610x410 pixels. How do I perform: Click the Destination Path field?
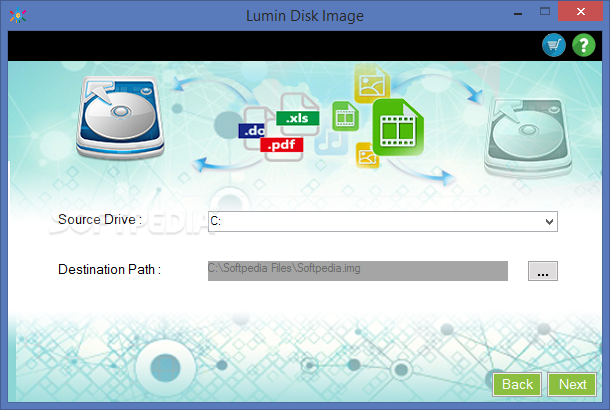click(358, 271)
